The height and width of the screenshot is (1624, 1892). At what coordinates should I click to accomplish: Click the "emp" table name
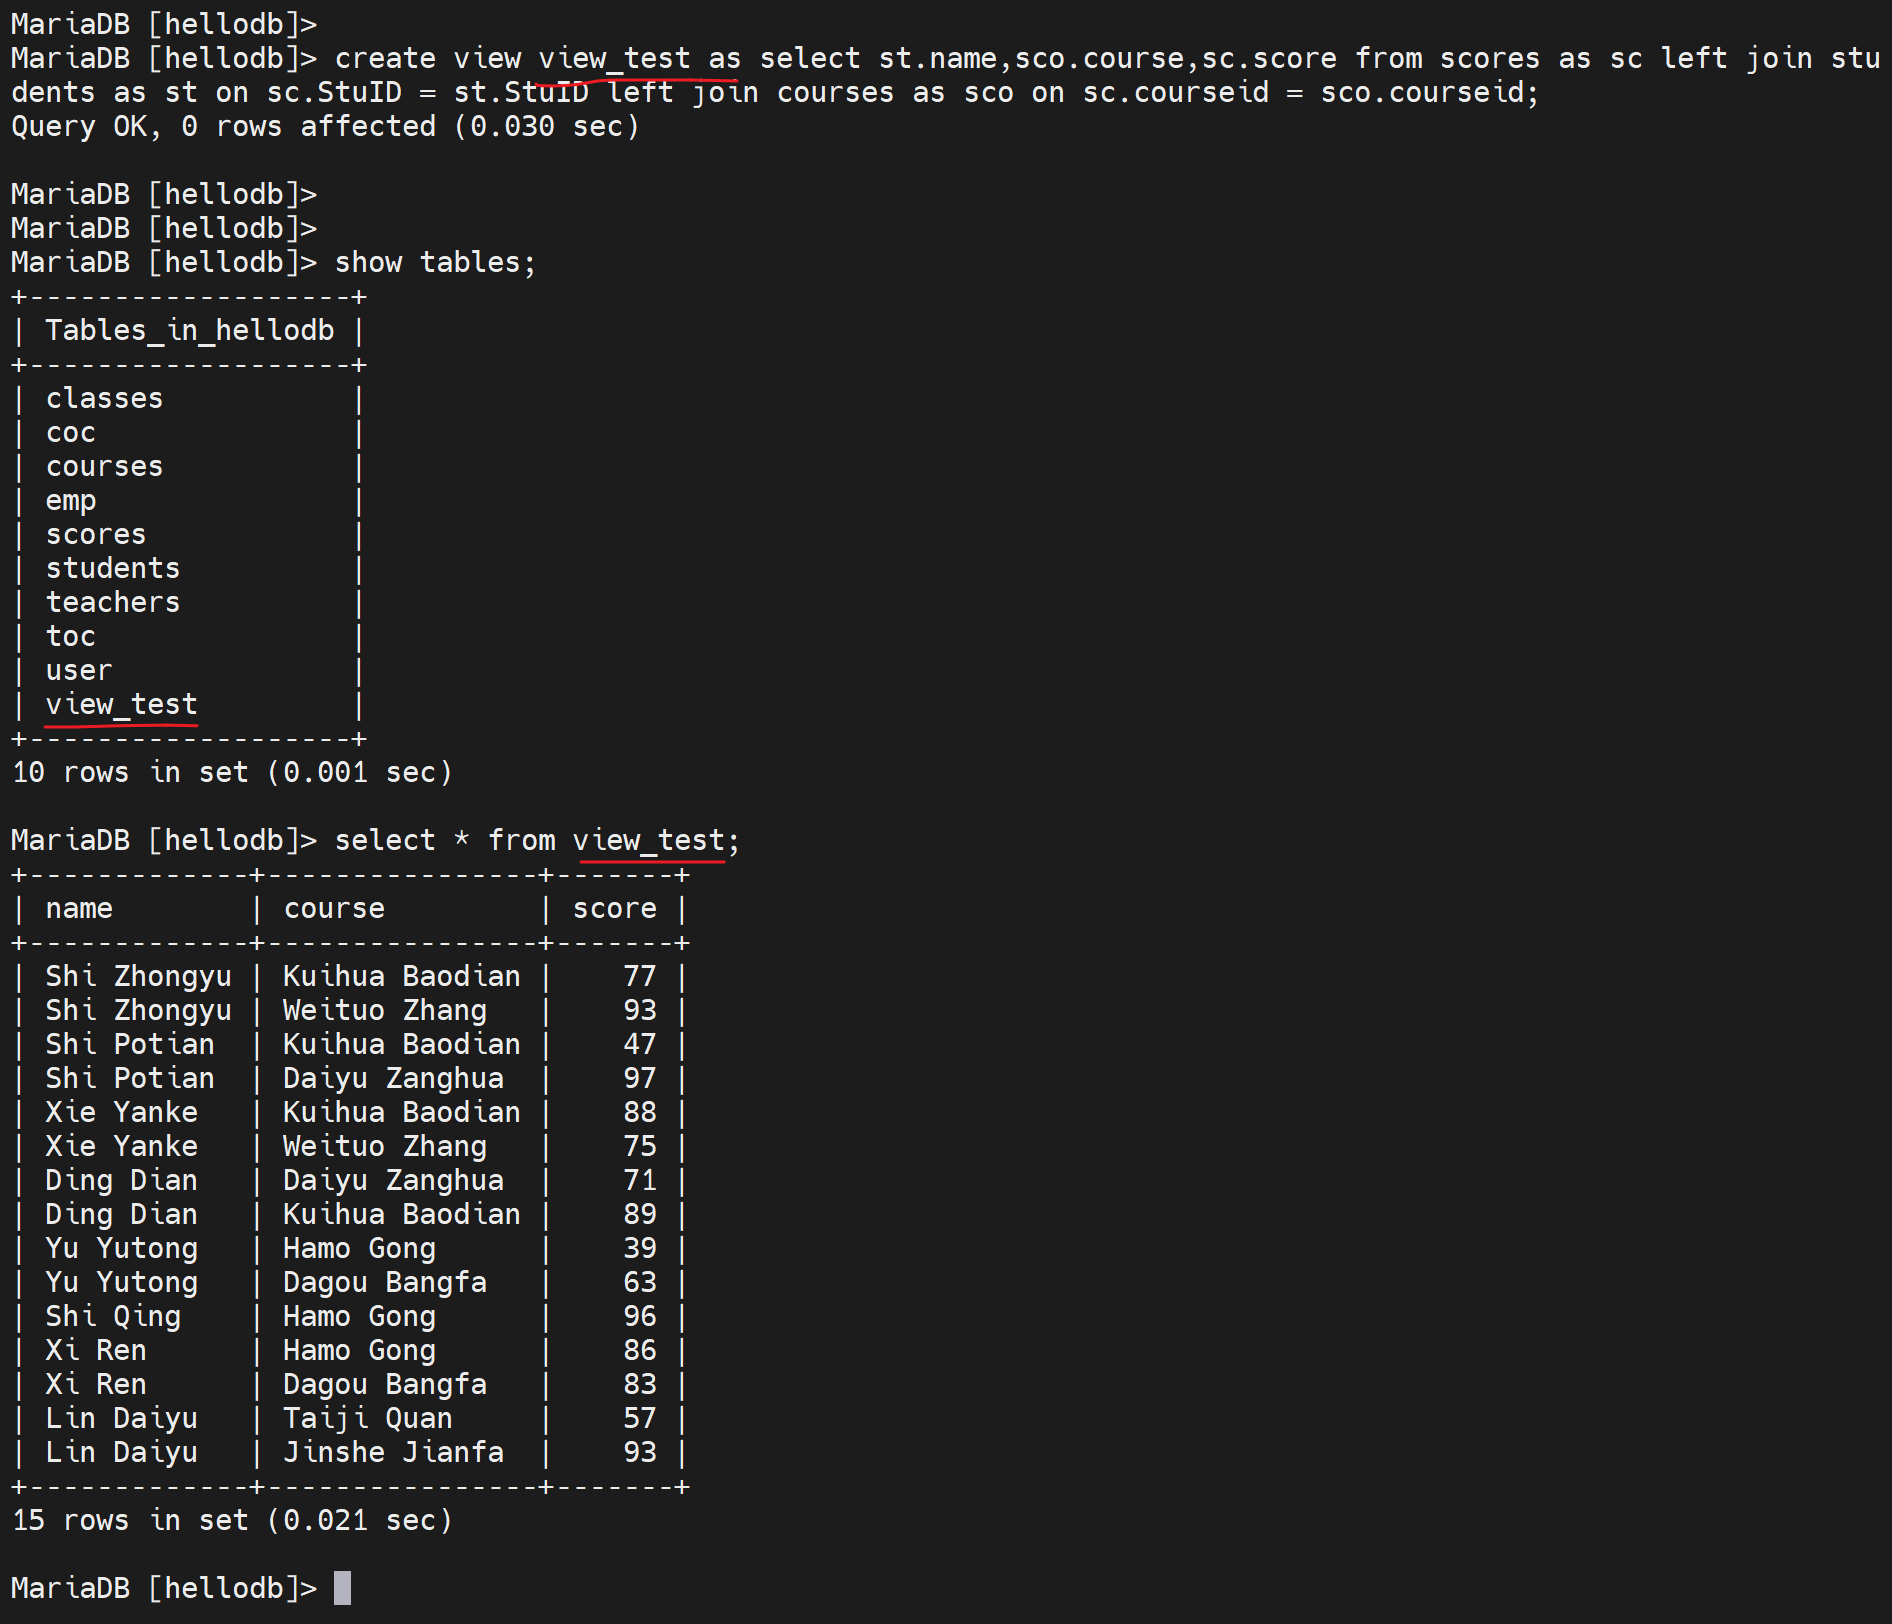point(70,501)
